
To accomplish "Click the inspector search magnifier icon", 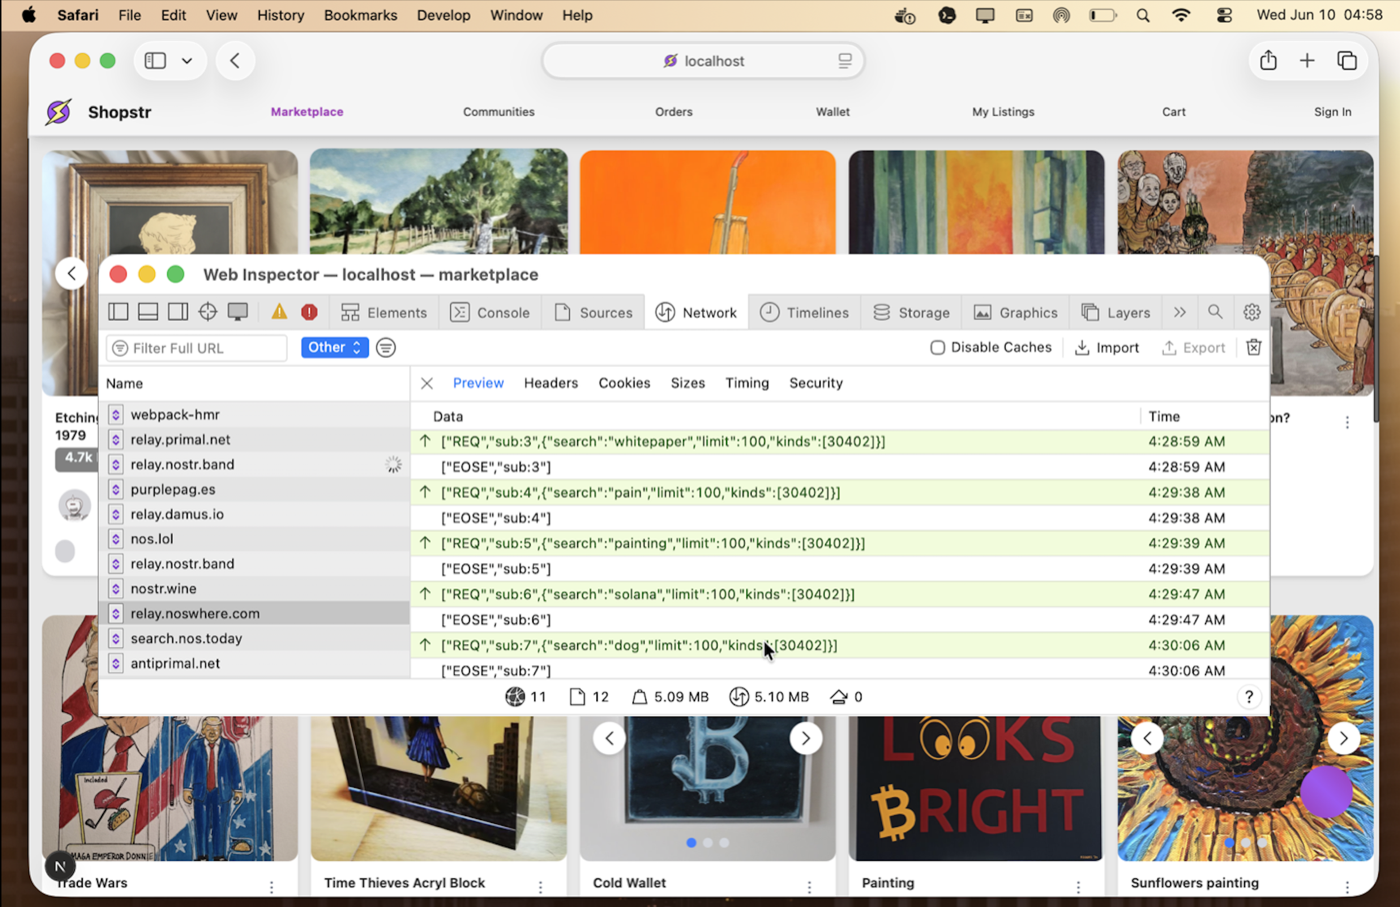I will pos(1215,312).
